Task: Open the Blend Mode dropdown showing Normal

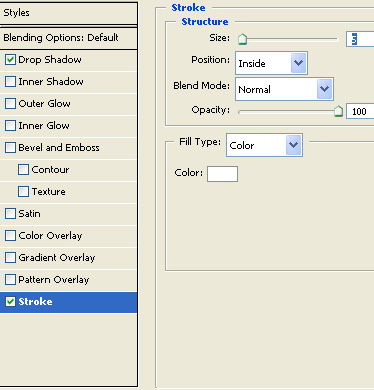Action: coord(284,89)
